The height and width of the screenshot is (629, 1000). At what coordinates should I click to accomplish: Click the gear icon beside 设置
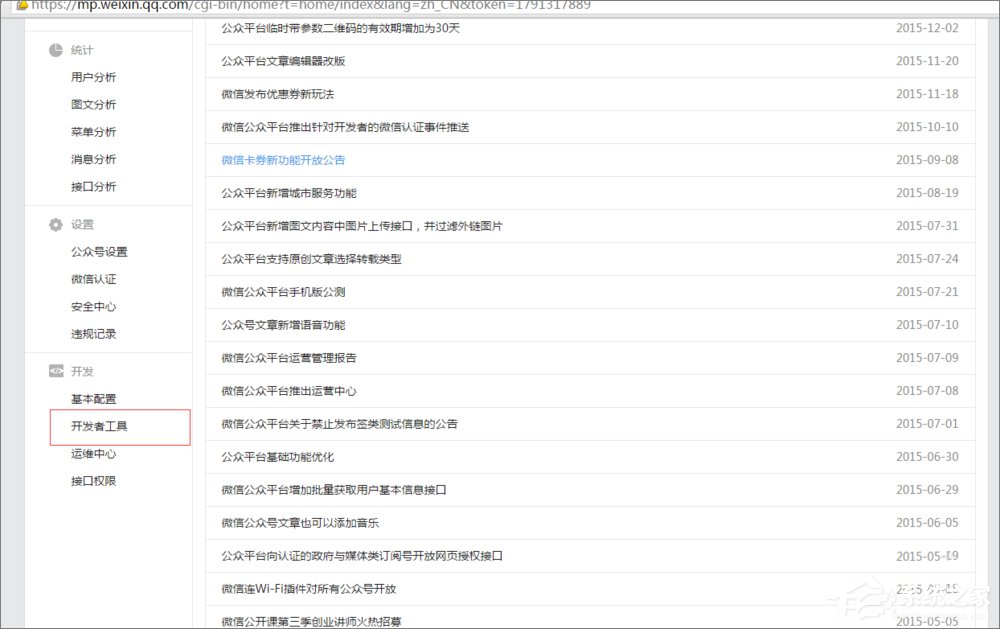(x=56, y=224)
